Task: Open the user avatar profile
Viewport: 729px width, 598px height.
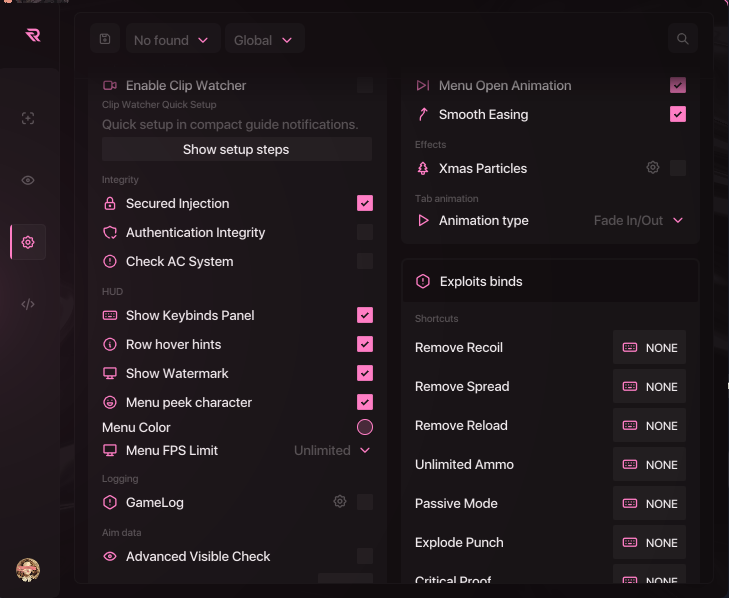Action: tap(28, 570)
